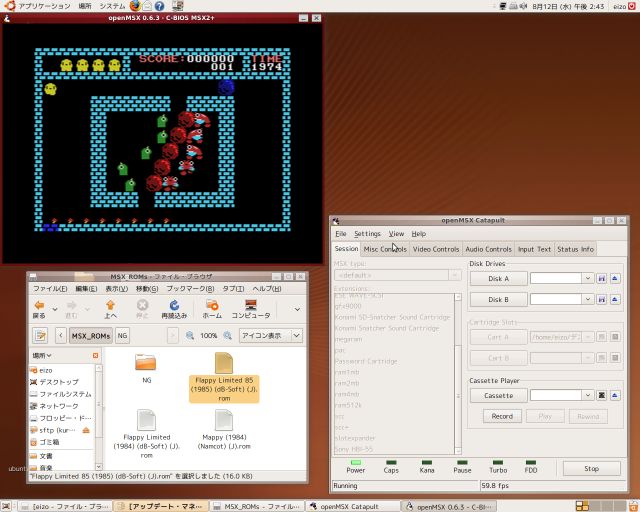Click the show desktop icon in bottom panel
This screenshot has height=512, width=640.
pos(6,506)
